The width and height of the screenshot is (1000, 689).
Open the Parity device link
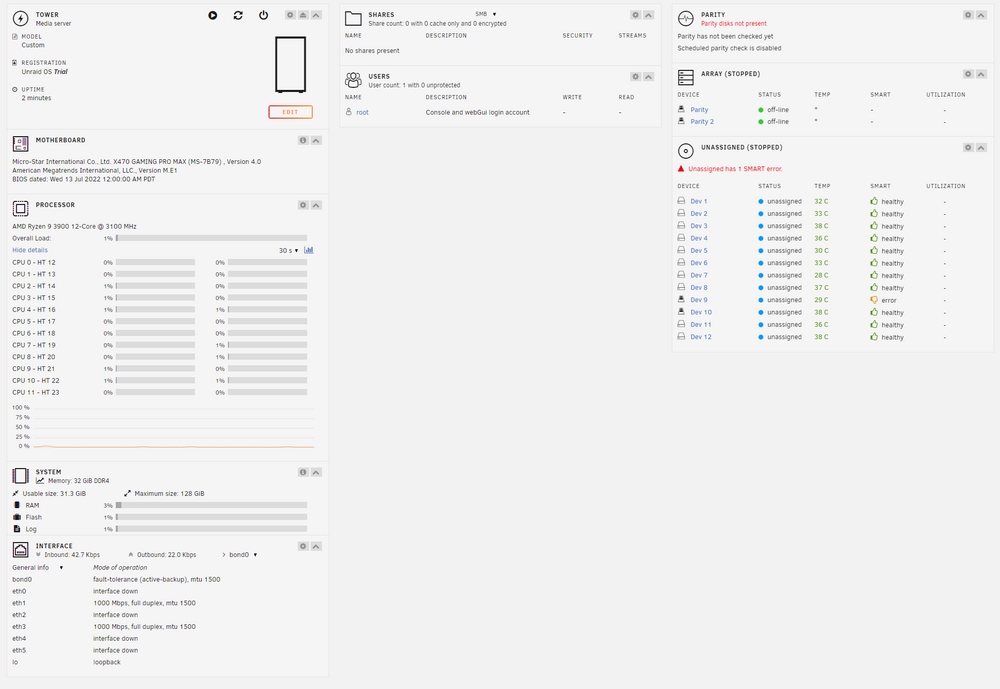[x=699, y=110]
